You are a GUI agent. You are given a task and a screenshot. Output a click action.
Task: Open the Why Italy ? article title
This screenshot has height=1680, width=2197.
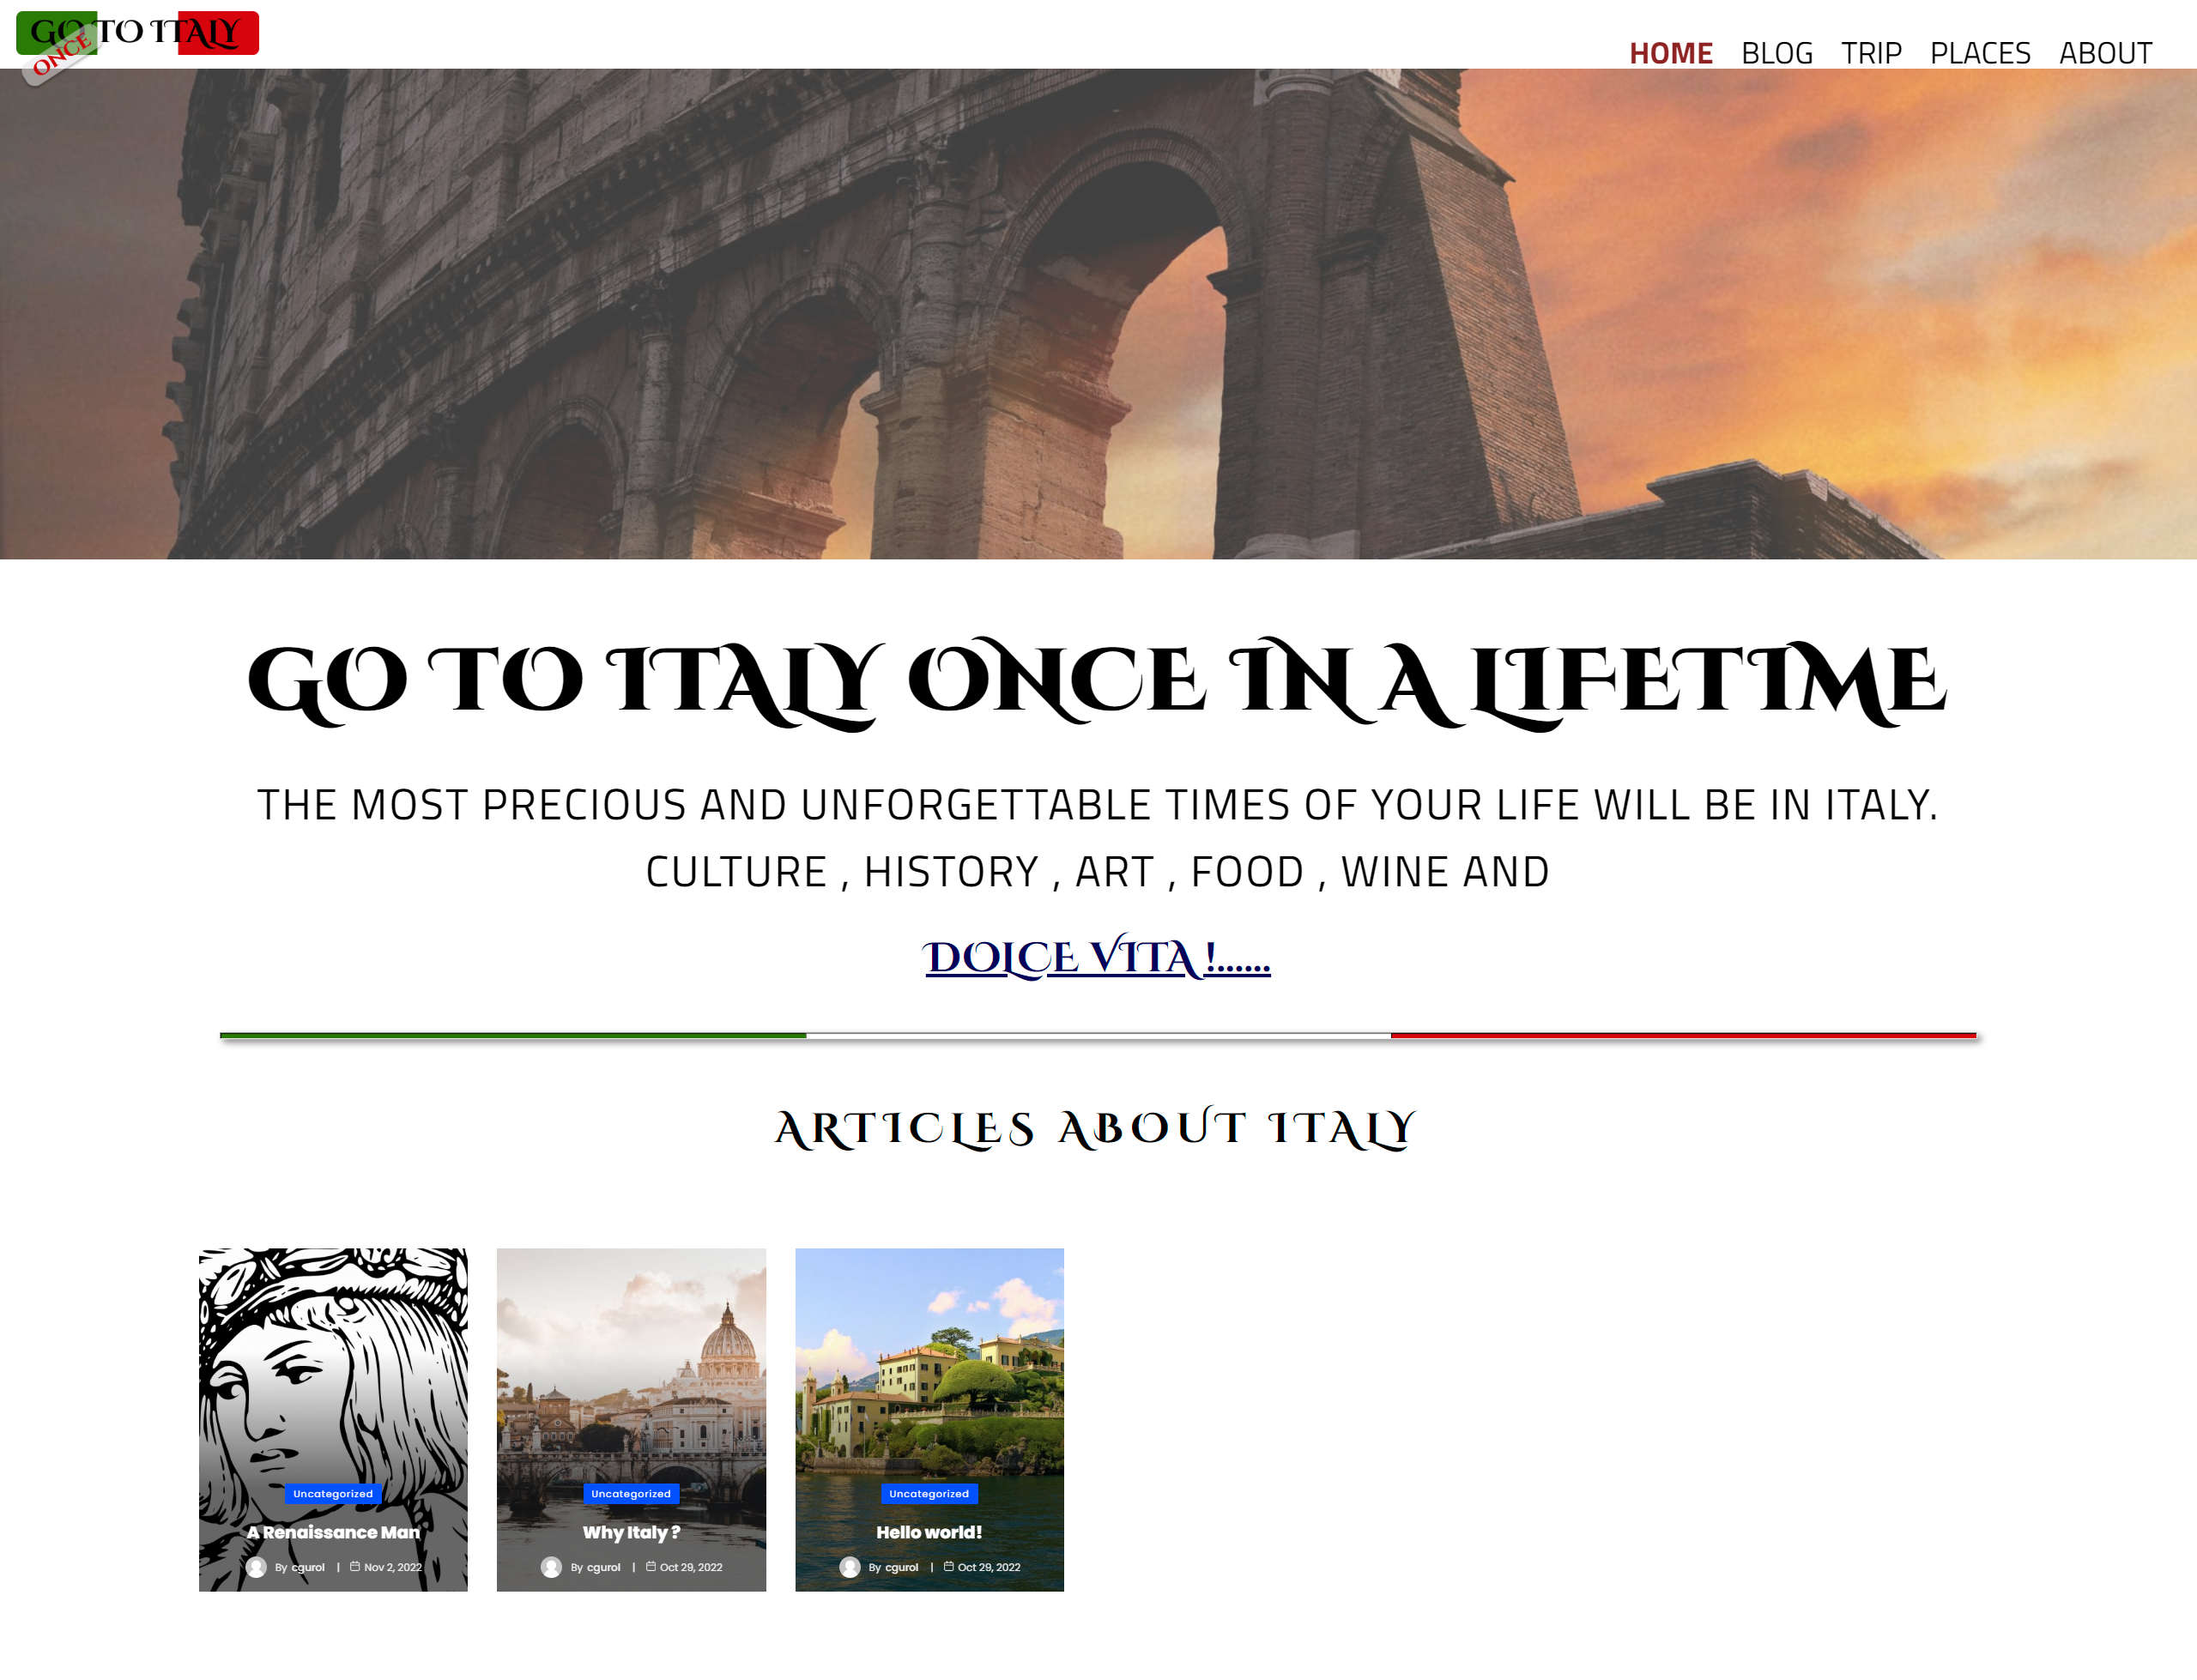[631, 1532]
